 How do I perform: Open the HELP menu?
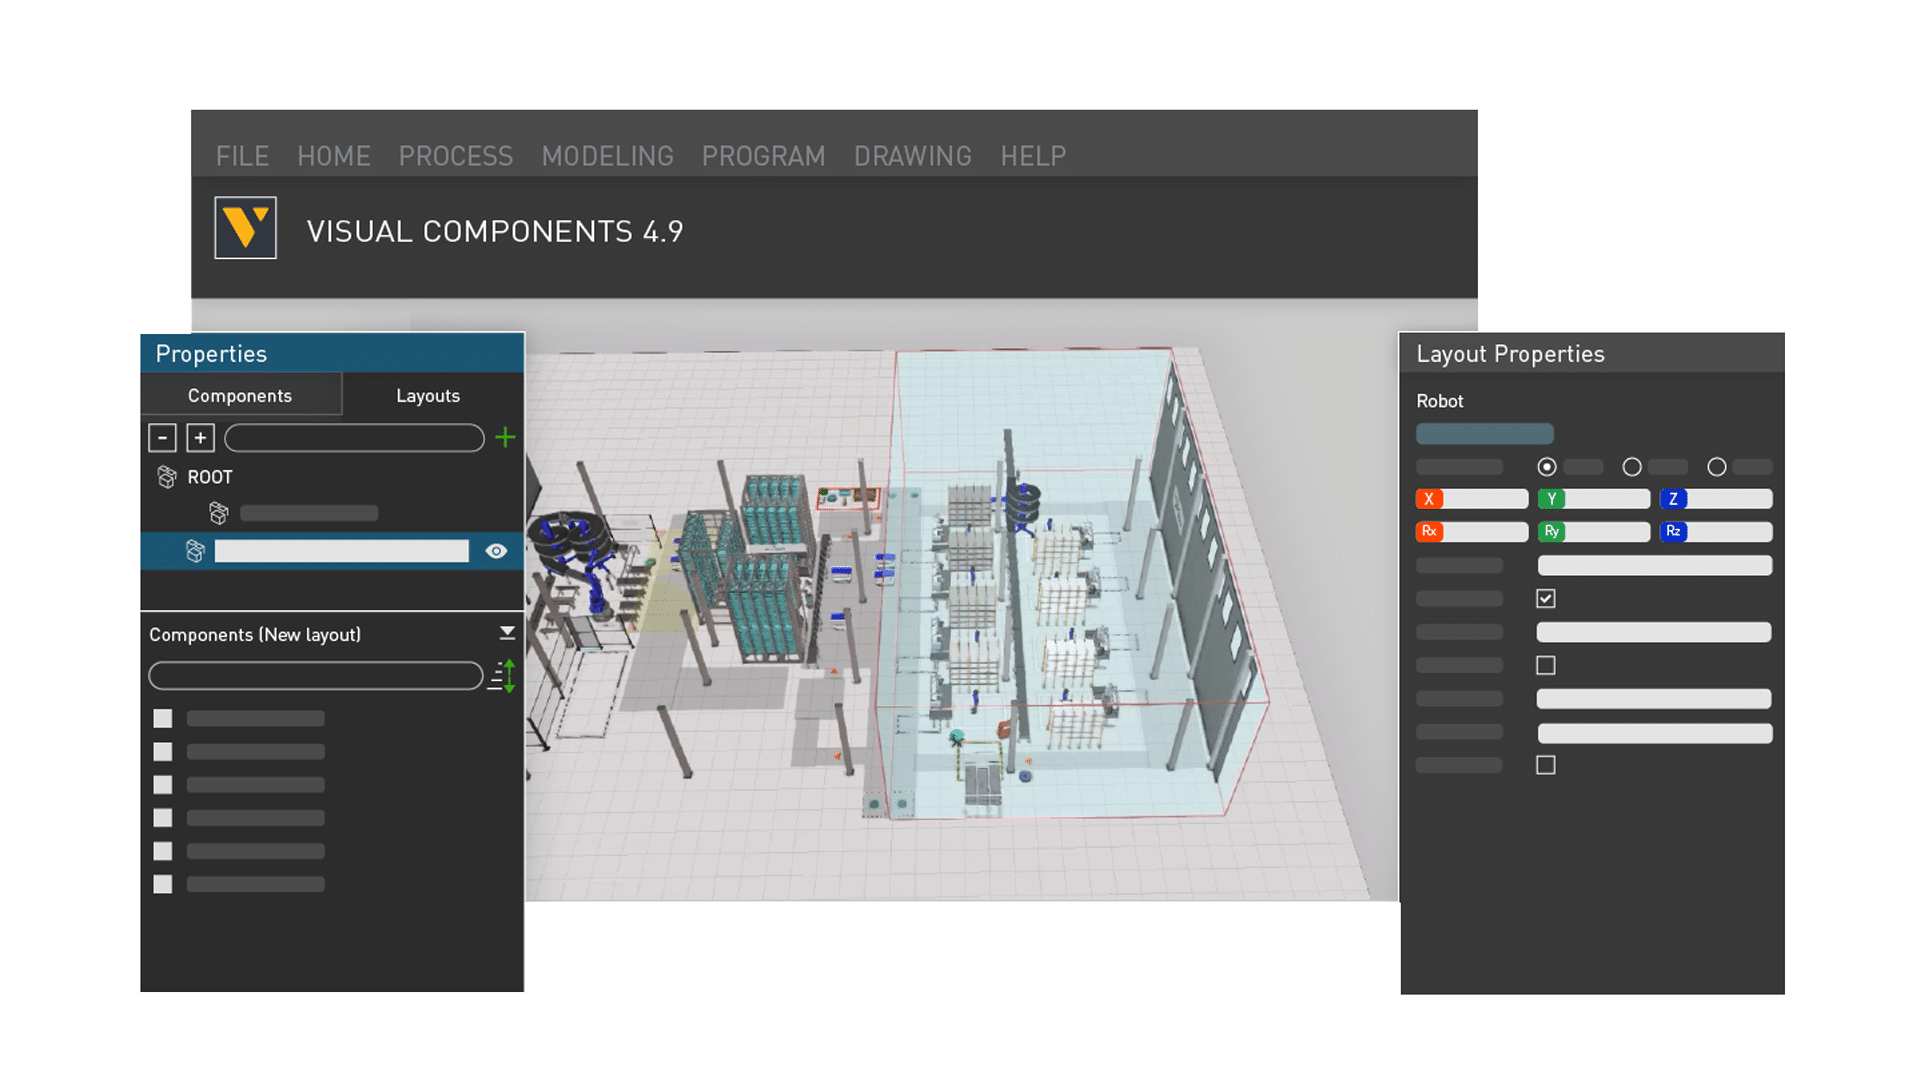tap(1033, 156)
